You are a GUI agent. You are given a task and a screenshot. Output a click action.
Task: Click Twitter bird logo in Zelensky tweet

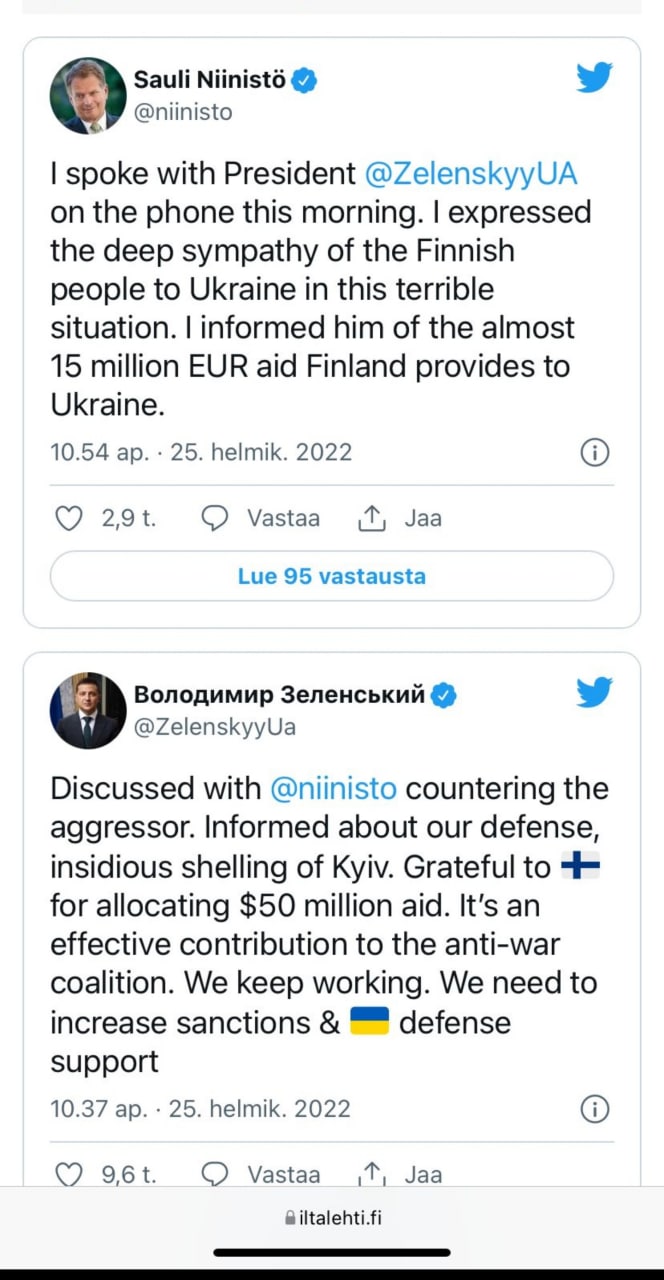(594, 692)
